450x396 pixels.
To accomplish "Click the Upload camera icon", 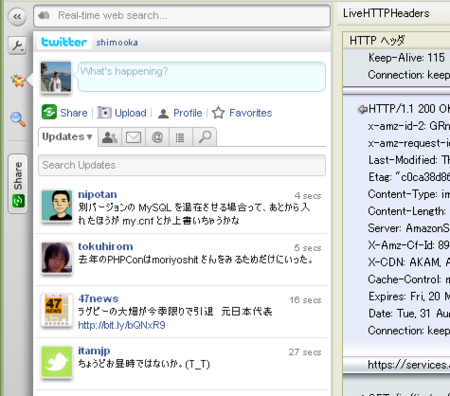I will (104, 113).
